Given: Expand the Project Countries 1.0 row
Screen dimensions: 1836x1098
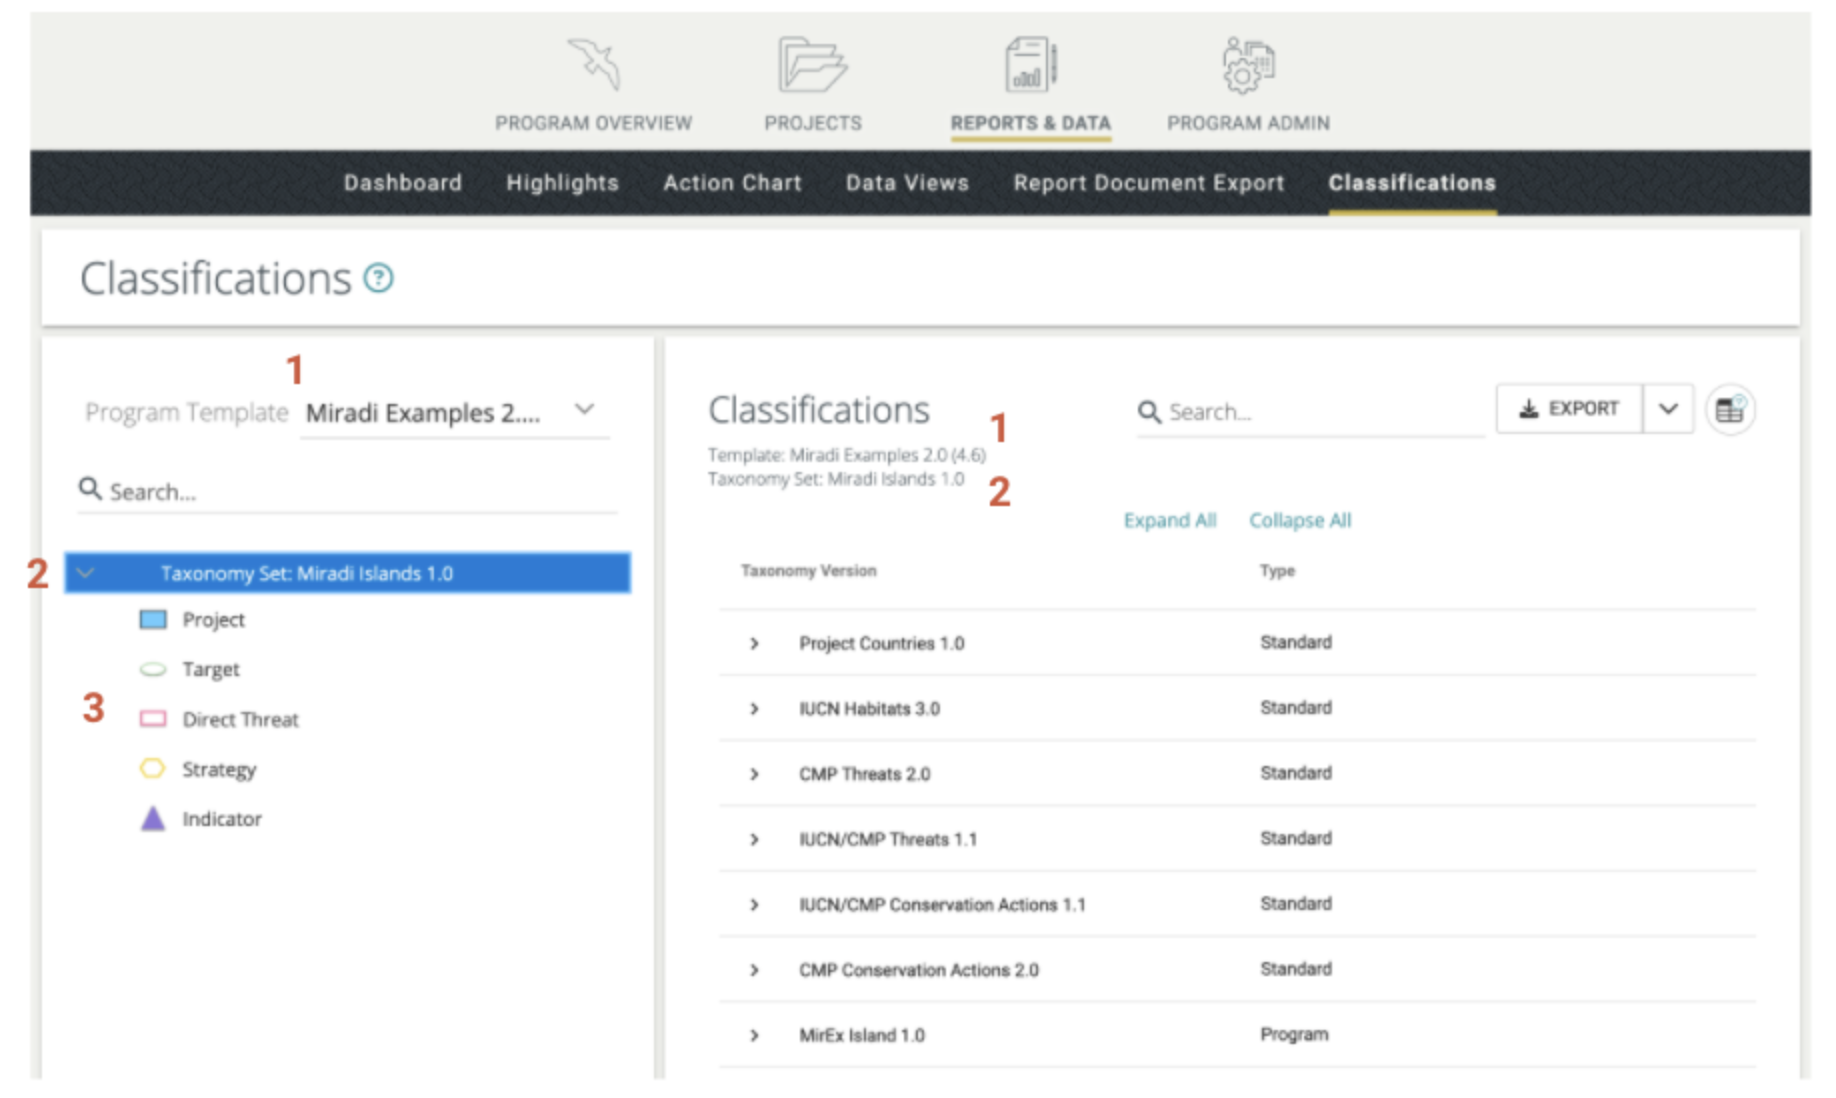Looking at the screenshot, I should pos(755,644).
